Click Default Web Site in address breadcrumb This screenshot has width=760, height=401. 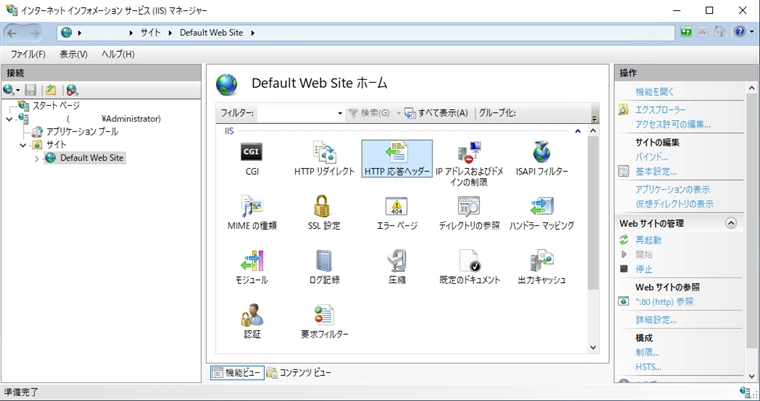pos(211,33)
